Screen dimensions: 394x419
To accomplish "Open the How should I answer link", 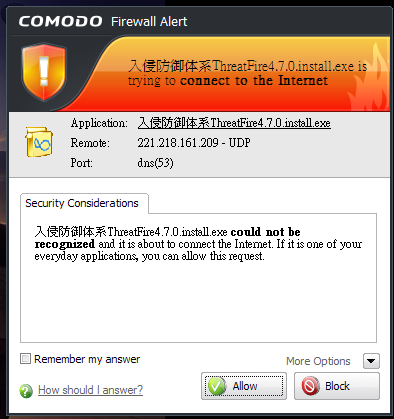I will pyautogui.click(x=90, y=390).
